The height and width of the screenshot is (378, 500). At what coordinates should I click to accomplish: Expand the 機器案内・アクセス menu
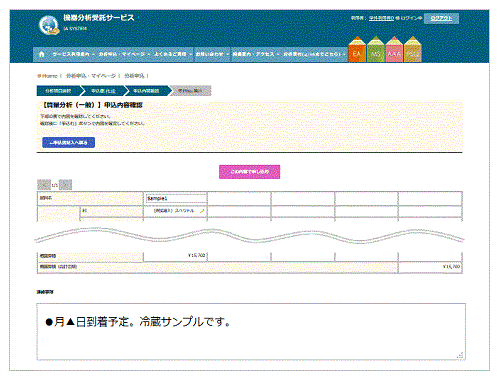pyautogui.click(x=256, y=54)
